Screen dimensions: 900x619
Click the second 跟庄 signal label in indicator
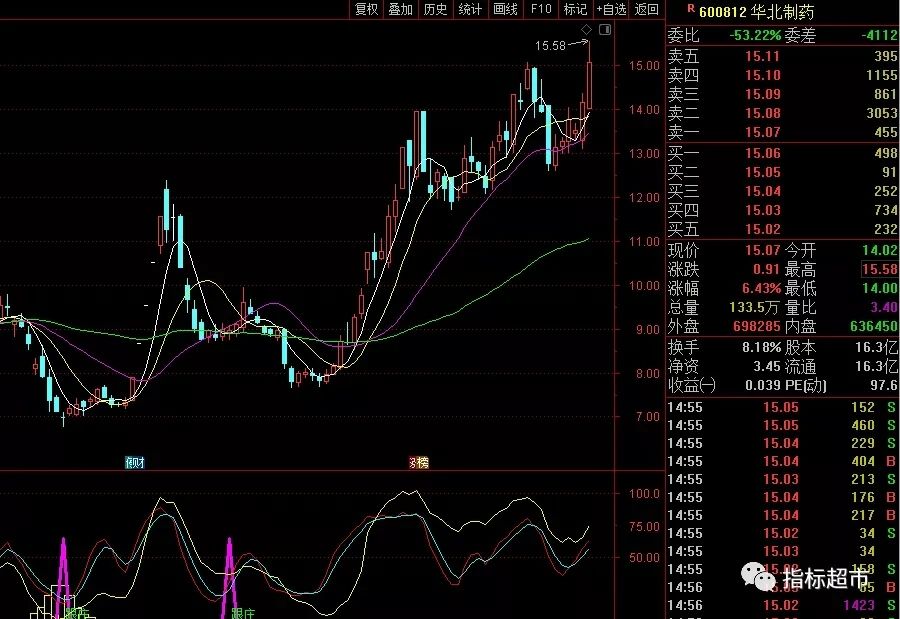coord(243,613)
